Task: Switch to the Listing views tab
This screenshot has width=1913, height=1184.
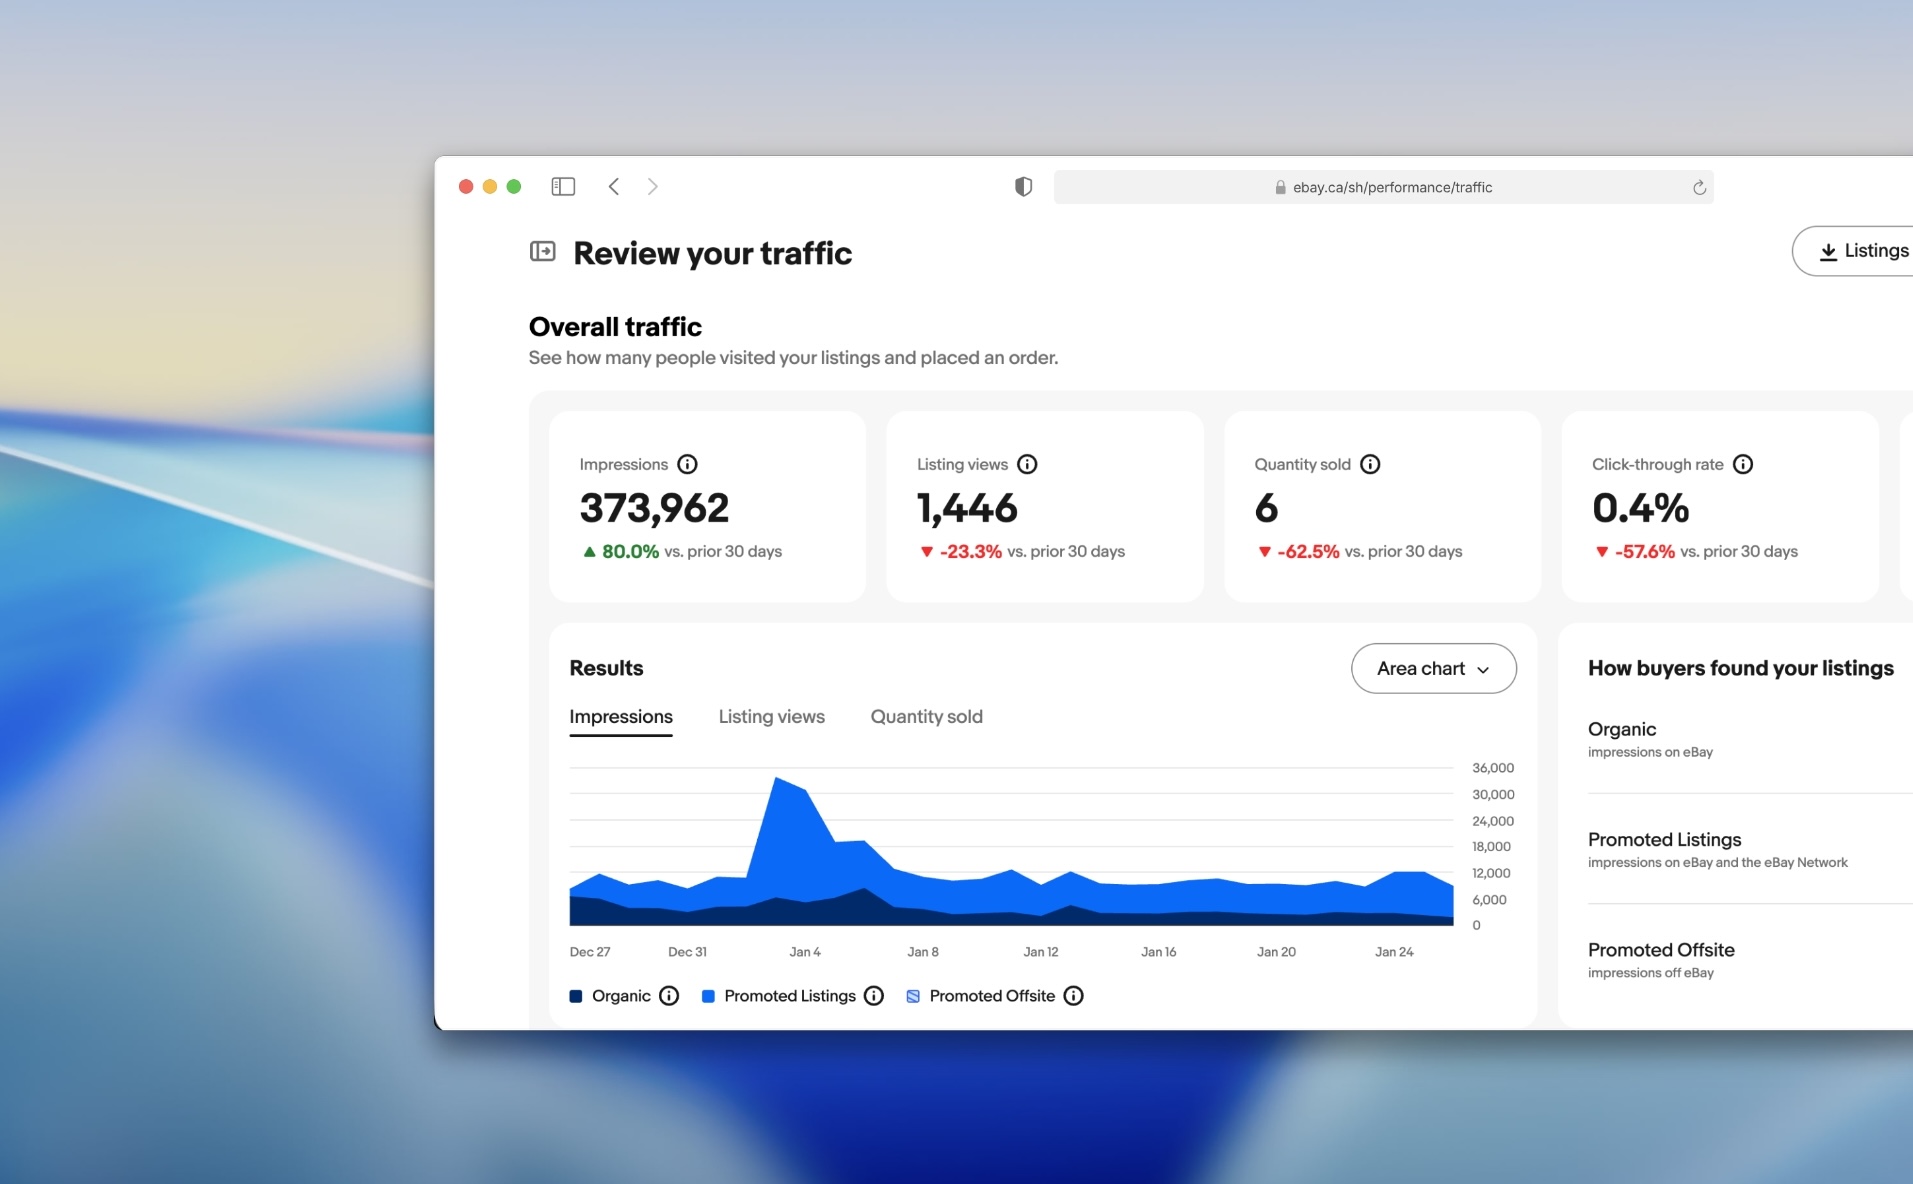Action: [x=771, y=717]
